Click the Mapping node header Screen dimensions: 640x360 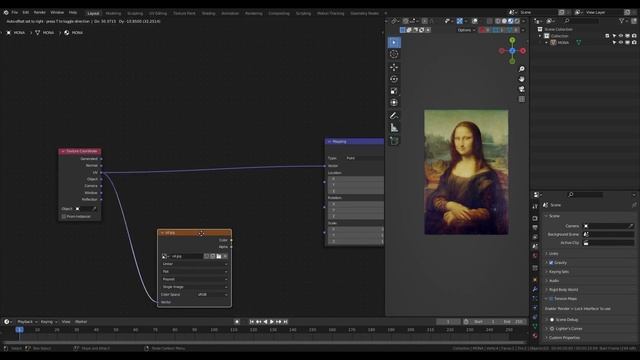coord(354,142)
